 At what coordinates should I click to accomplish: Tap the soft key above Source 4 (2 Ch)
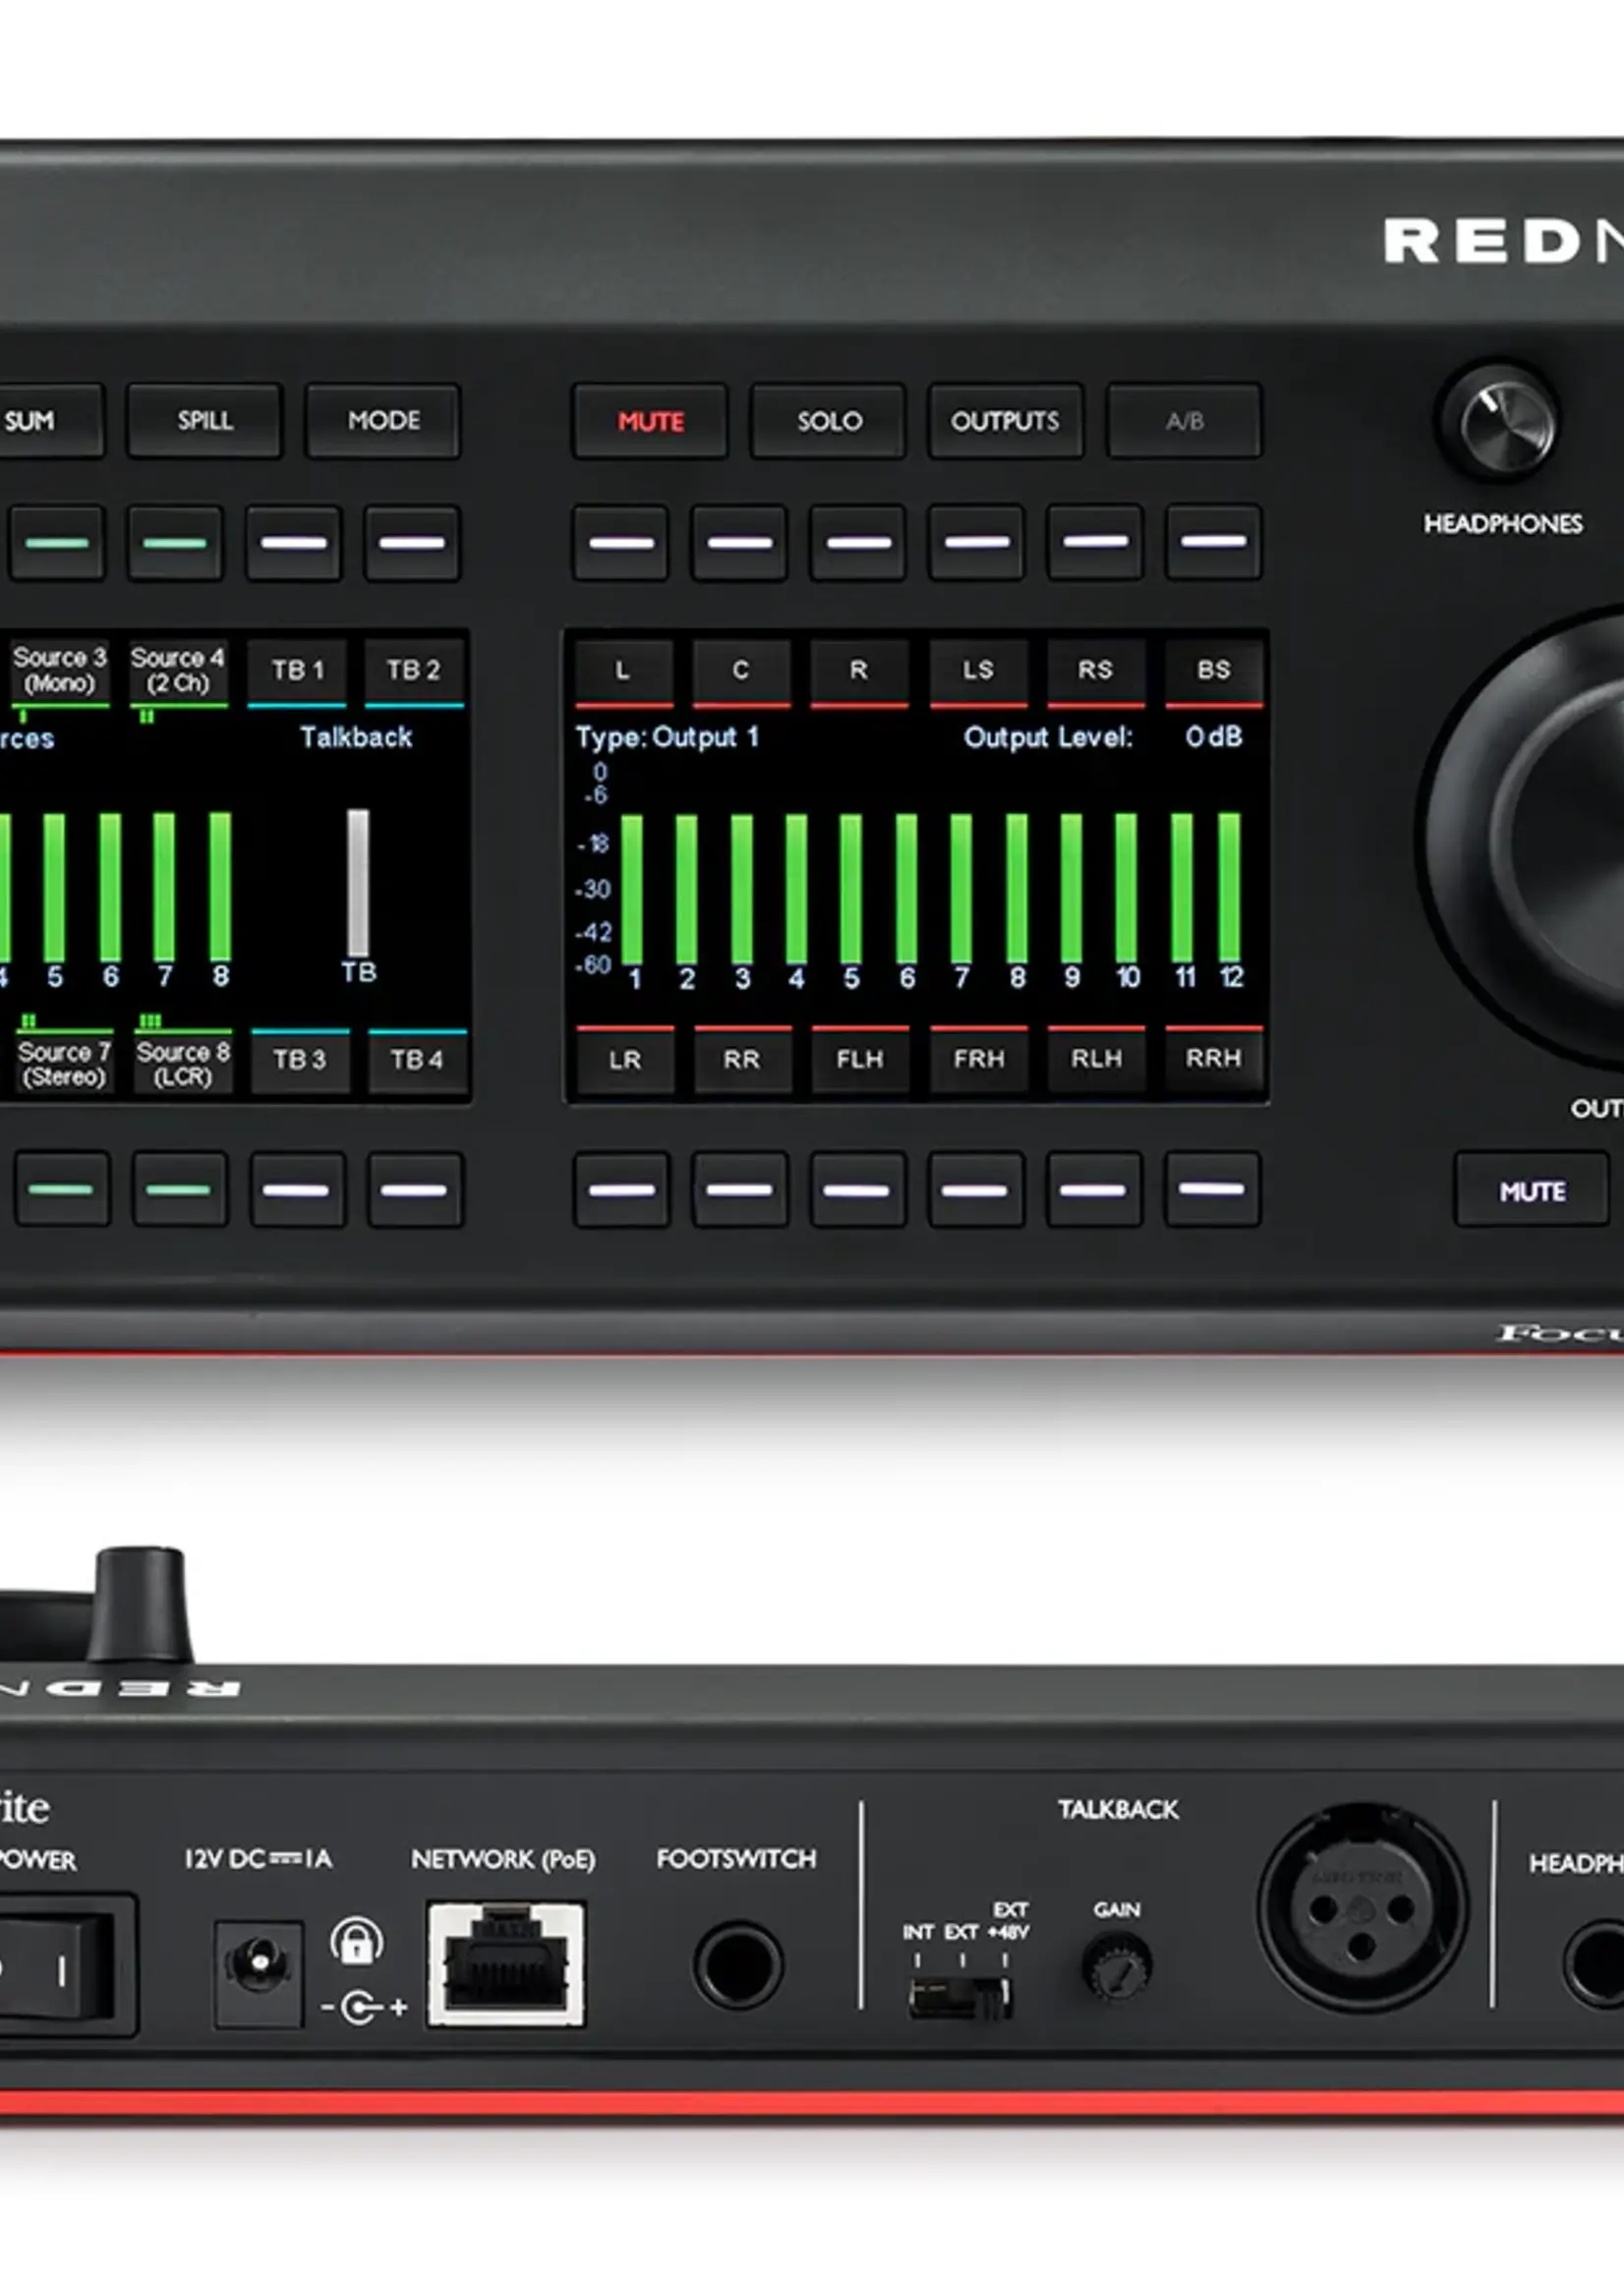point(175,543)
